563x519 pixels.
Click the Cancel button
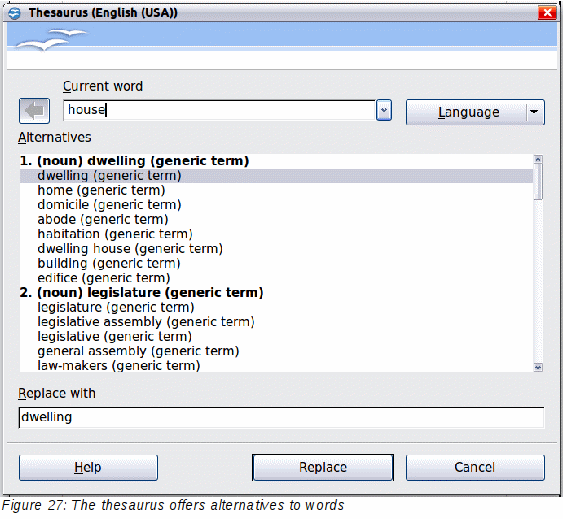click(475, 467)
